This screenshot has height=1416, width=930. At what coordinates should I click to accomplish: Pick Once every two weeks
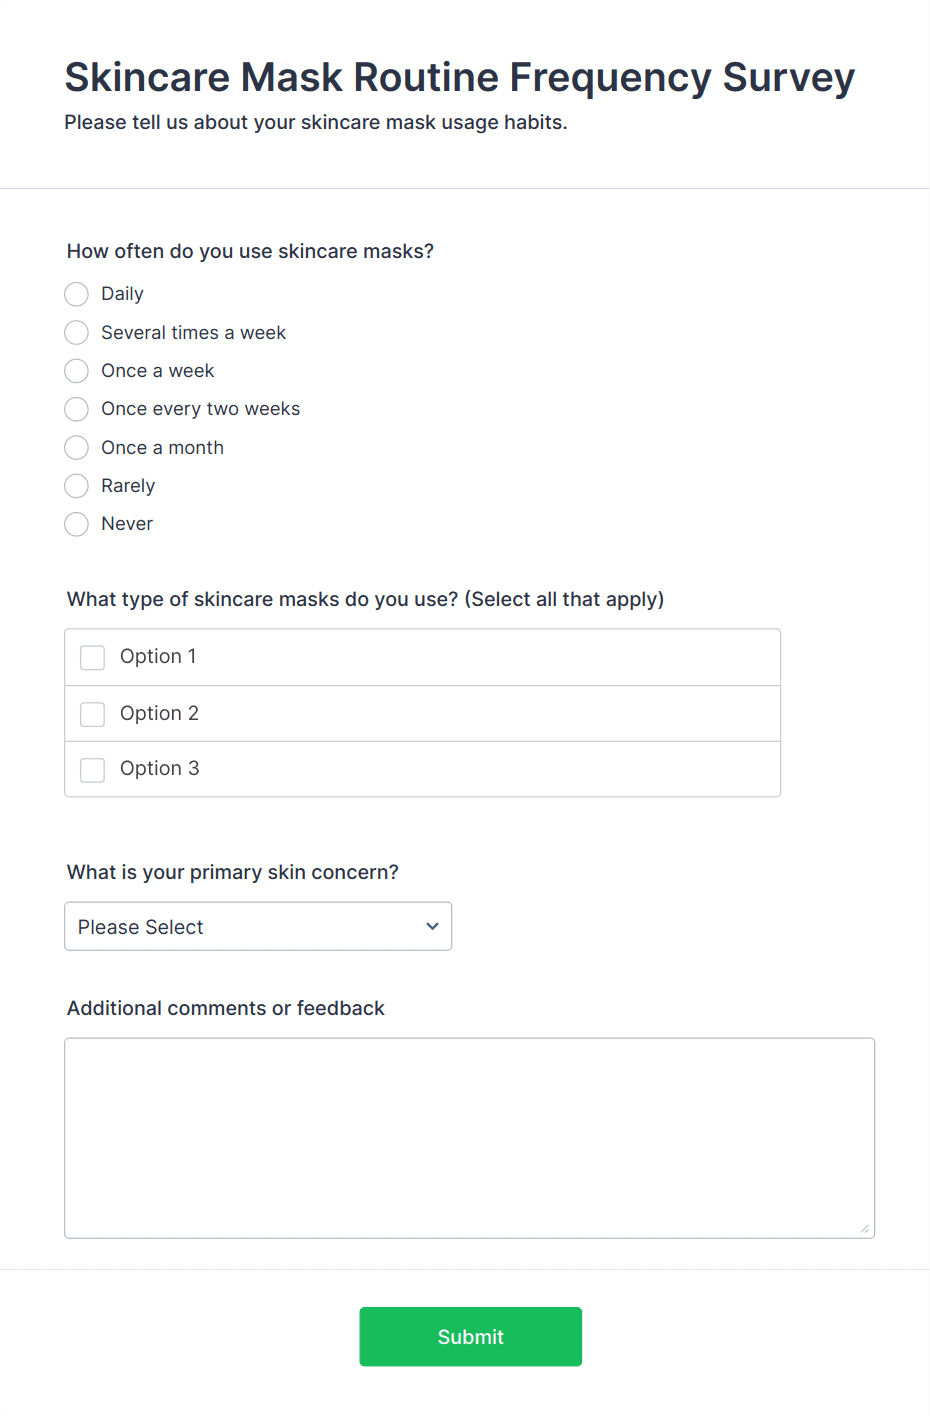77,409
